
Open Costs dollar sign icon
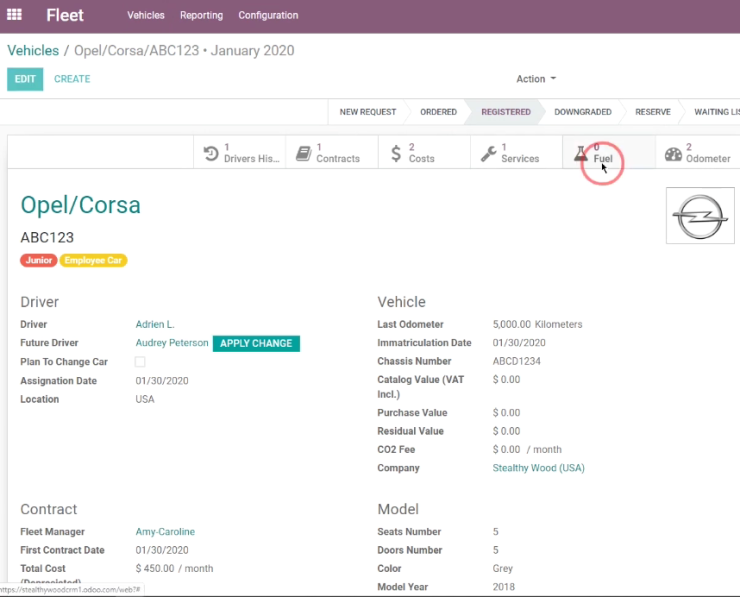(396, 153)
